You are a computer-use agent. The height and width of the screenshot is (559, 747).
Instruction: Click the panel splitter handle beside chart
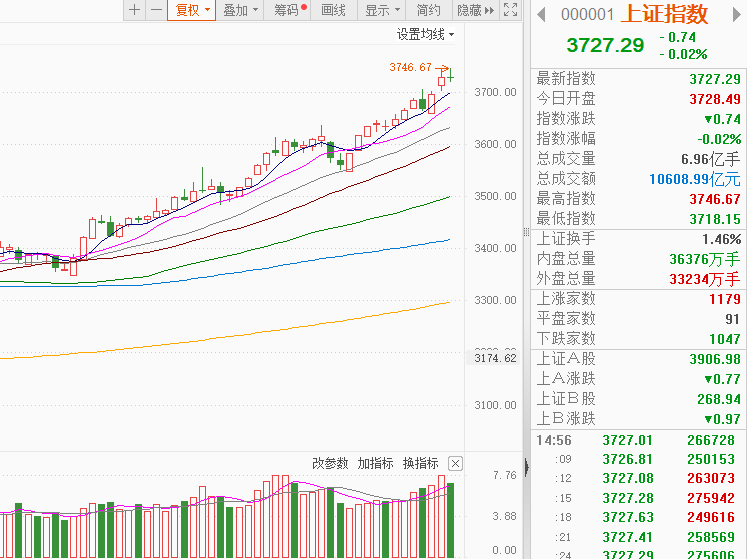[526, 232]
